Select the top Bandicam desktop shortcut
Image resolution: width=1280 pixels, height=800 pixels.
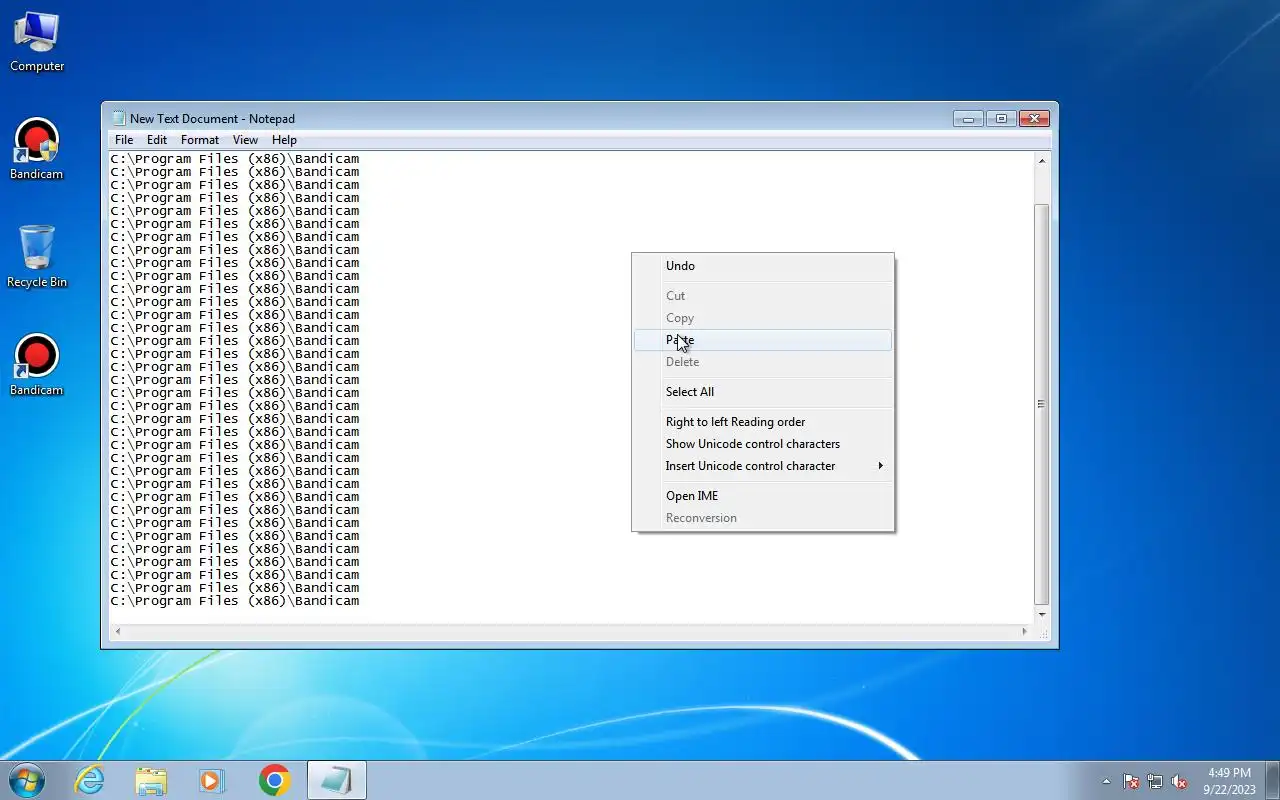click(x=37, y=150)
